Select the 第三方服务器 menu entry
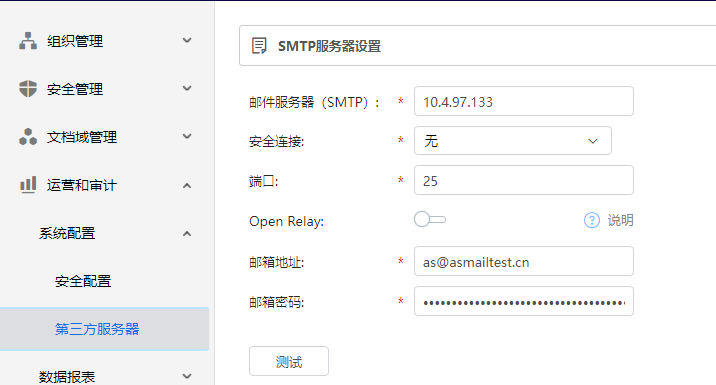The height and width of the screenshot is (385, 716). click(105, 329)
